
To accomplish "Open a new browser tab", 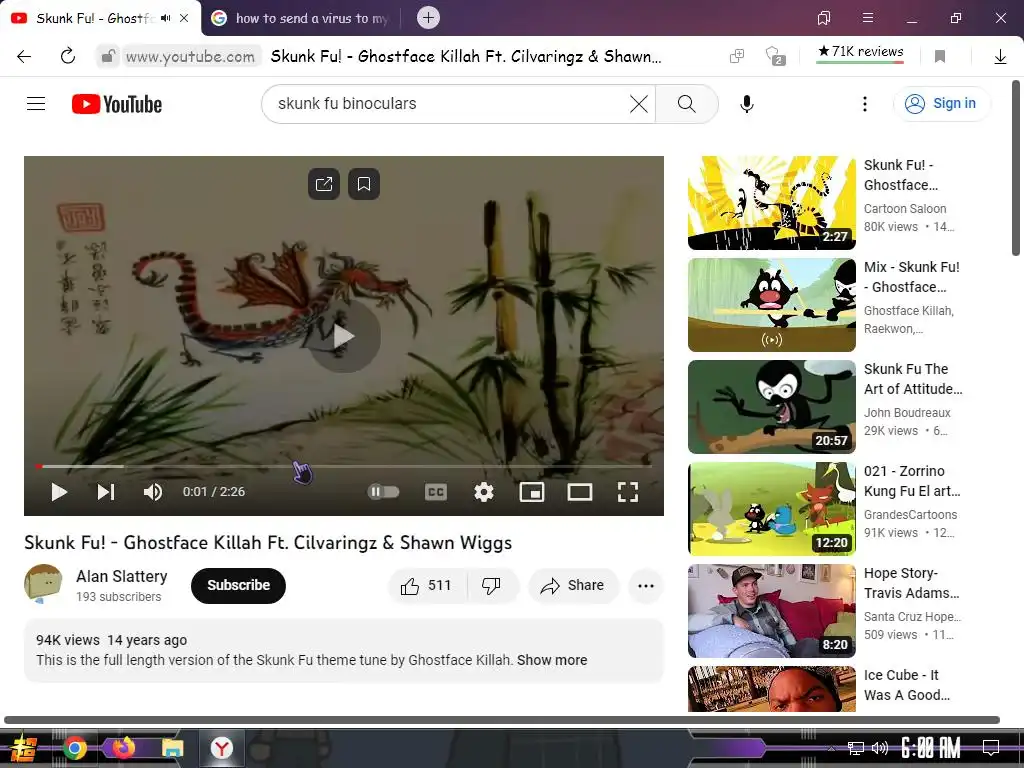I will [x=428, y=18].
